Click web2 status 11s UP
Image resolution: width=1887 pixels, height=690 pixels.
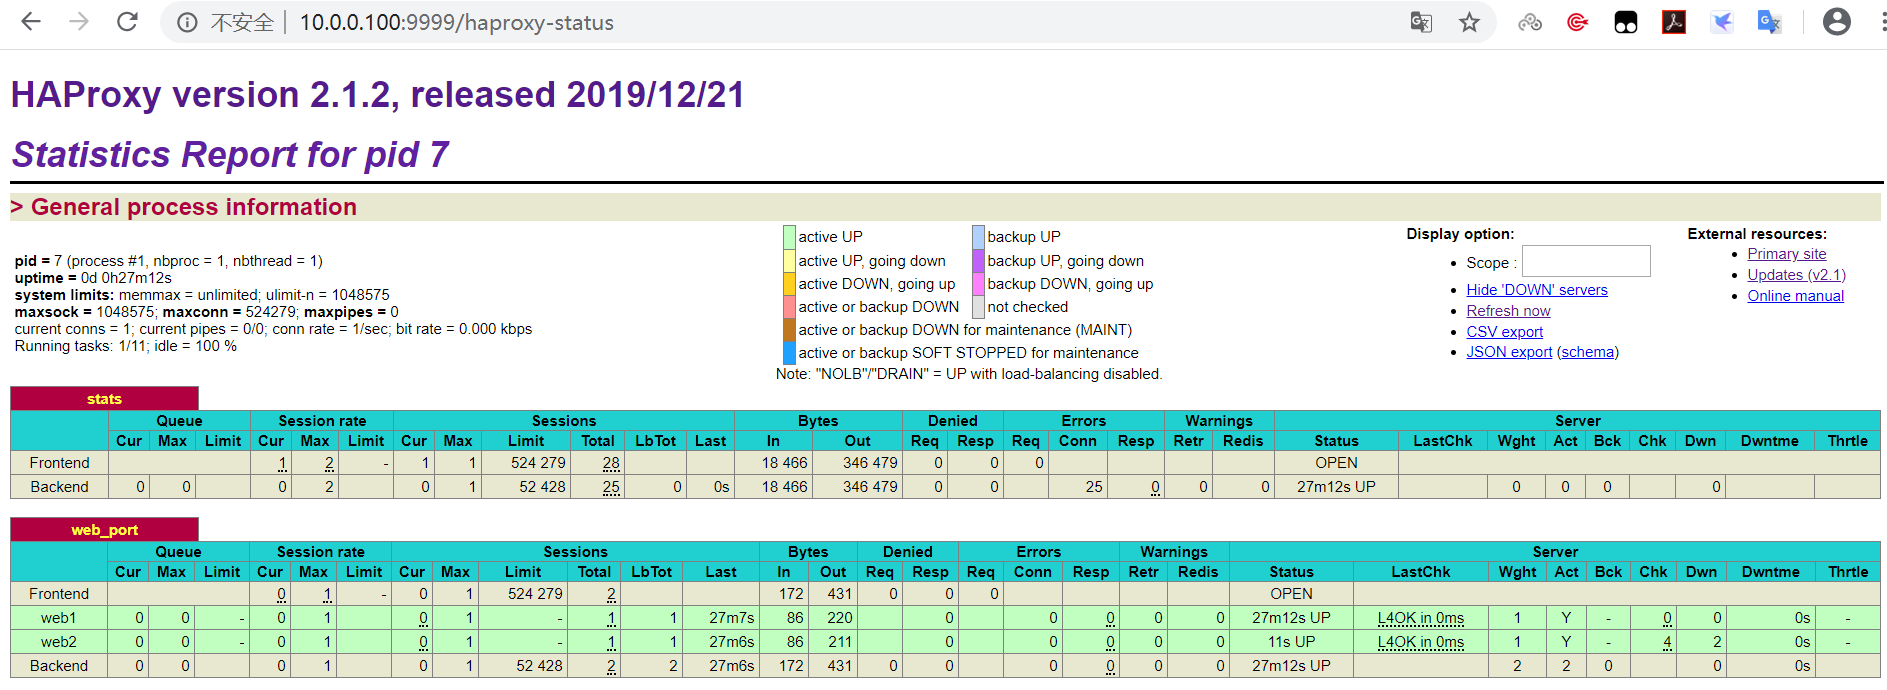[1291, 642]
